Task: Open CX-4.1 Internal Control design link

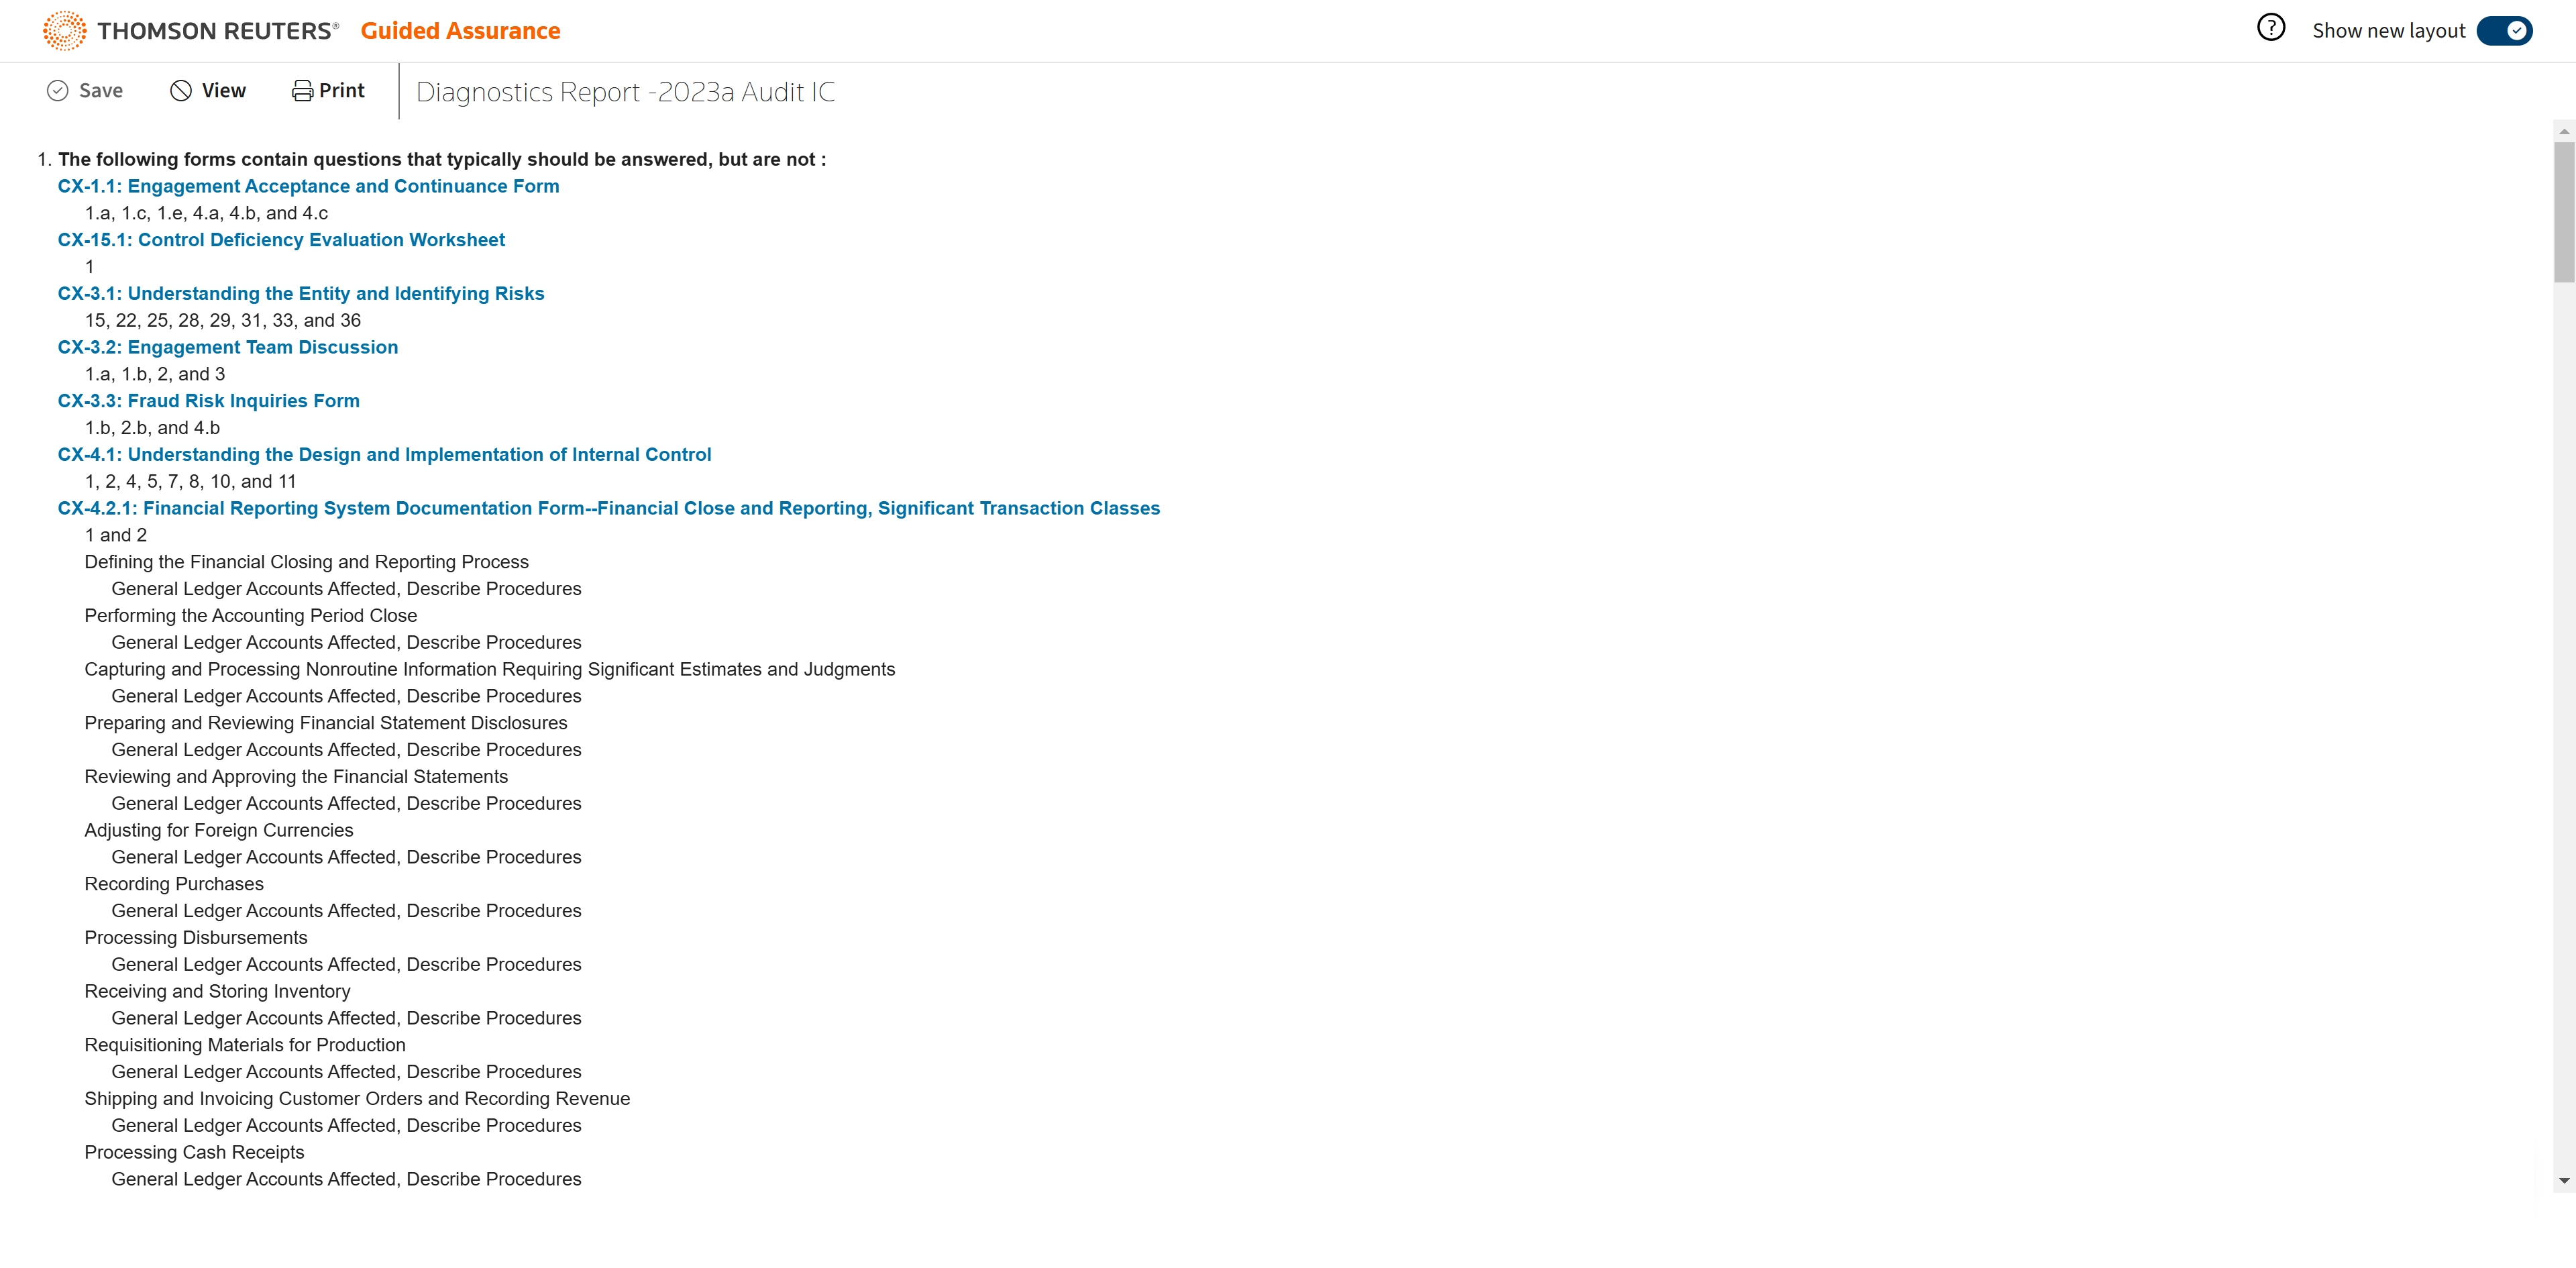Action: tap(384, 455)
